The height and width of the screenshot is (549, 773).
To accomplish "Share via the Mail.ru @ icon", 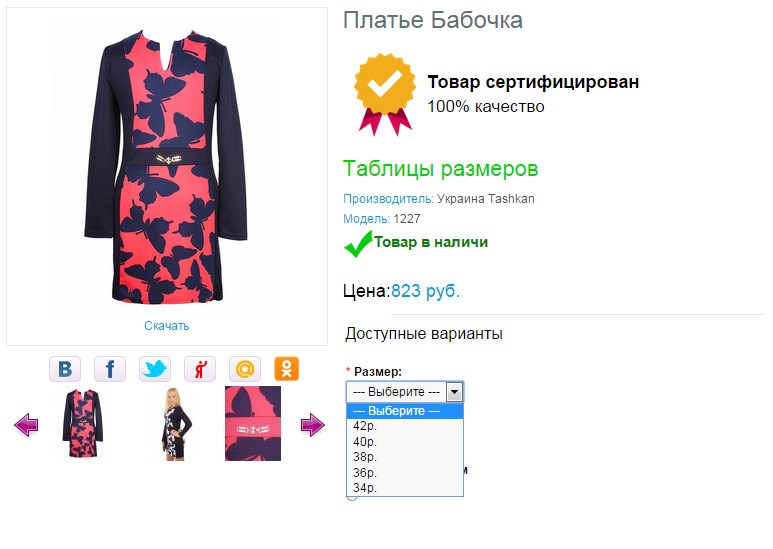I will point(245,369).
